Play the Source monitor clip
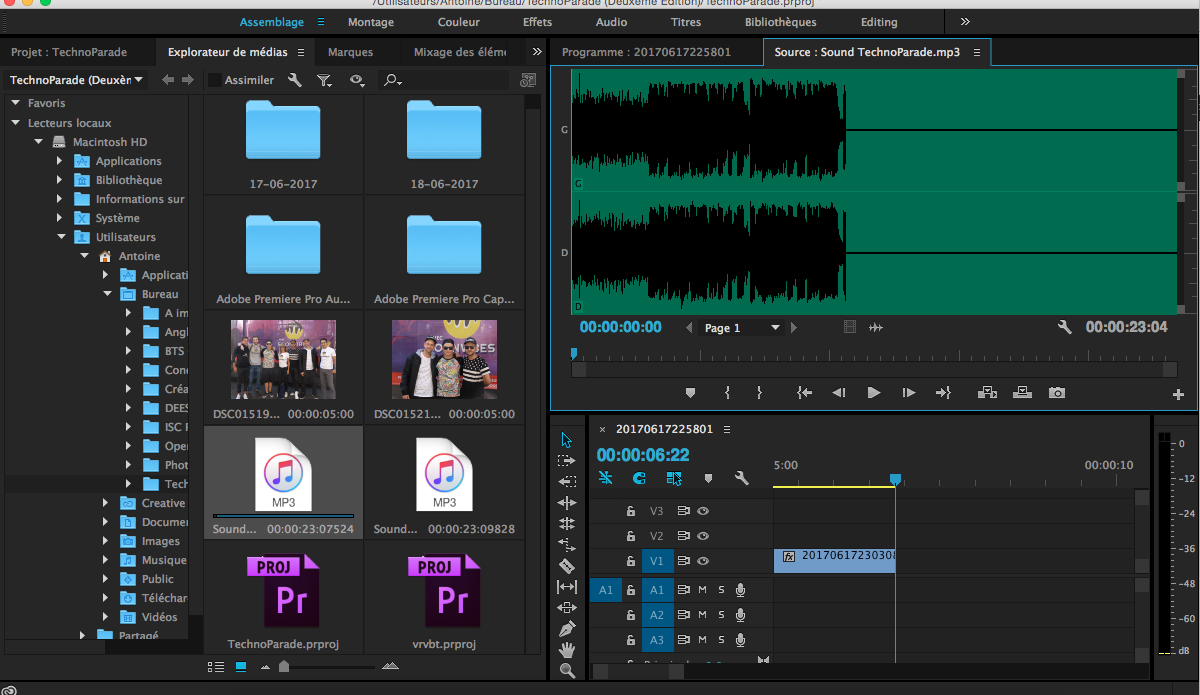Screen dimensions: 1200x695 pyautogui.click(x=874, y=393)
